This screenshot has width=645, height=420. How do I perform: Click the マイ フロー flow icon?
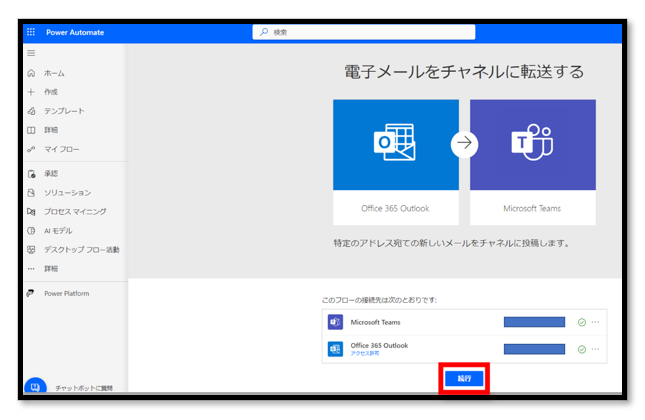click(x=31, y=149)
